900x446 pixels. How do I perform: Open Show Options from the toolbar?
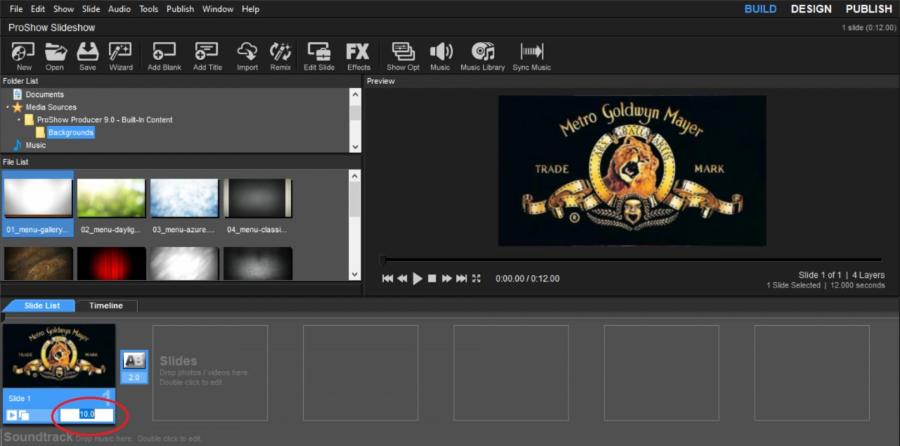point(403,56)
